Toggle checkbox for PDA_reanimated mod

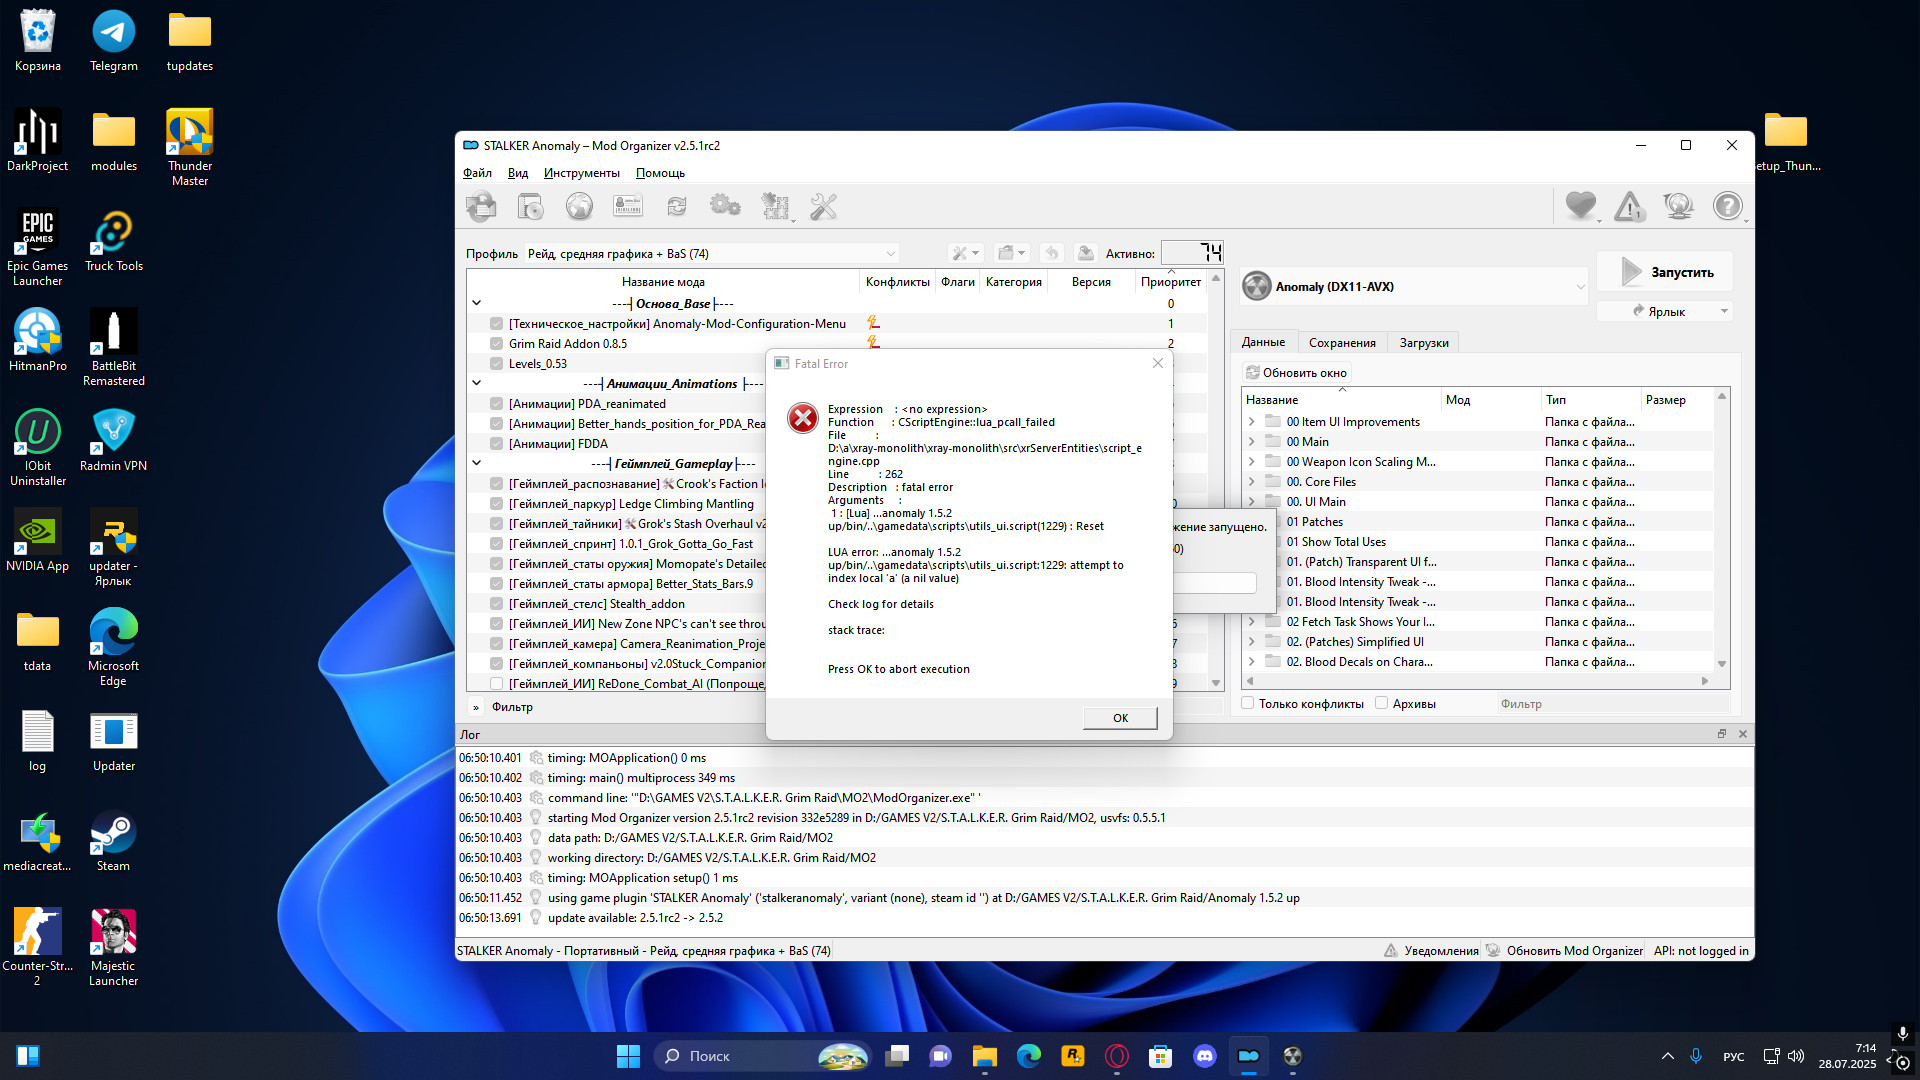click(x=497, y=404)
